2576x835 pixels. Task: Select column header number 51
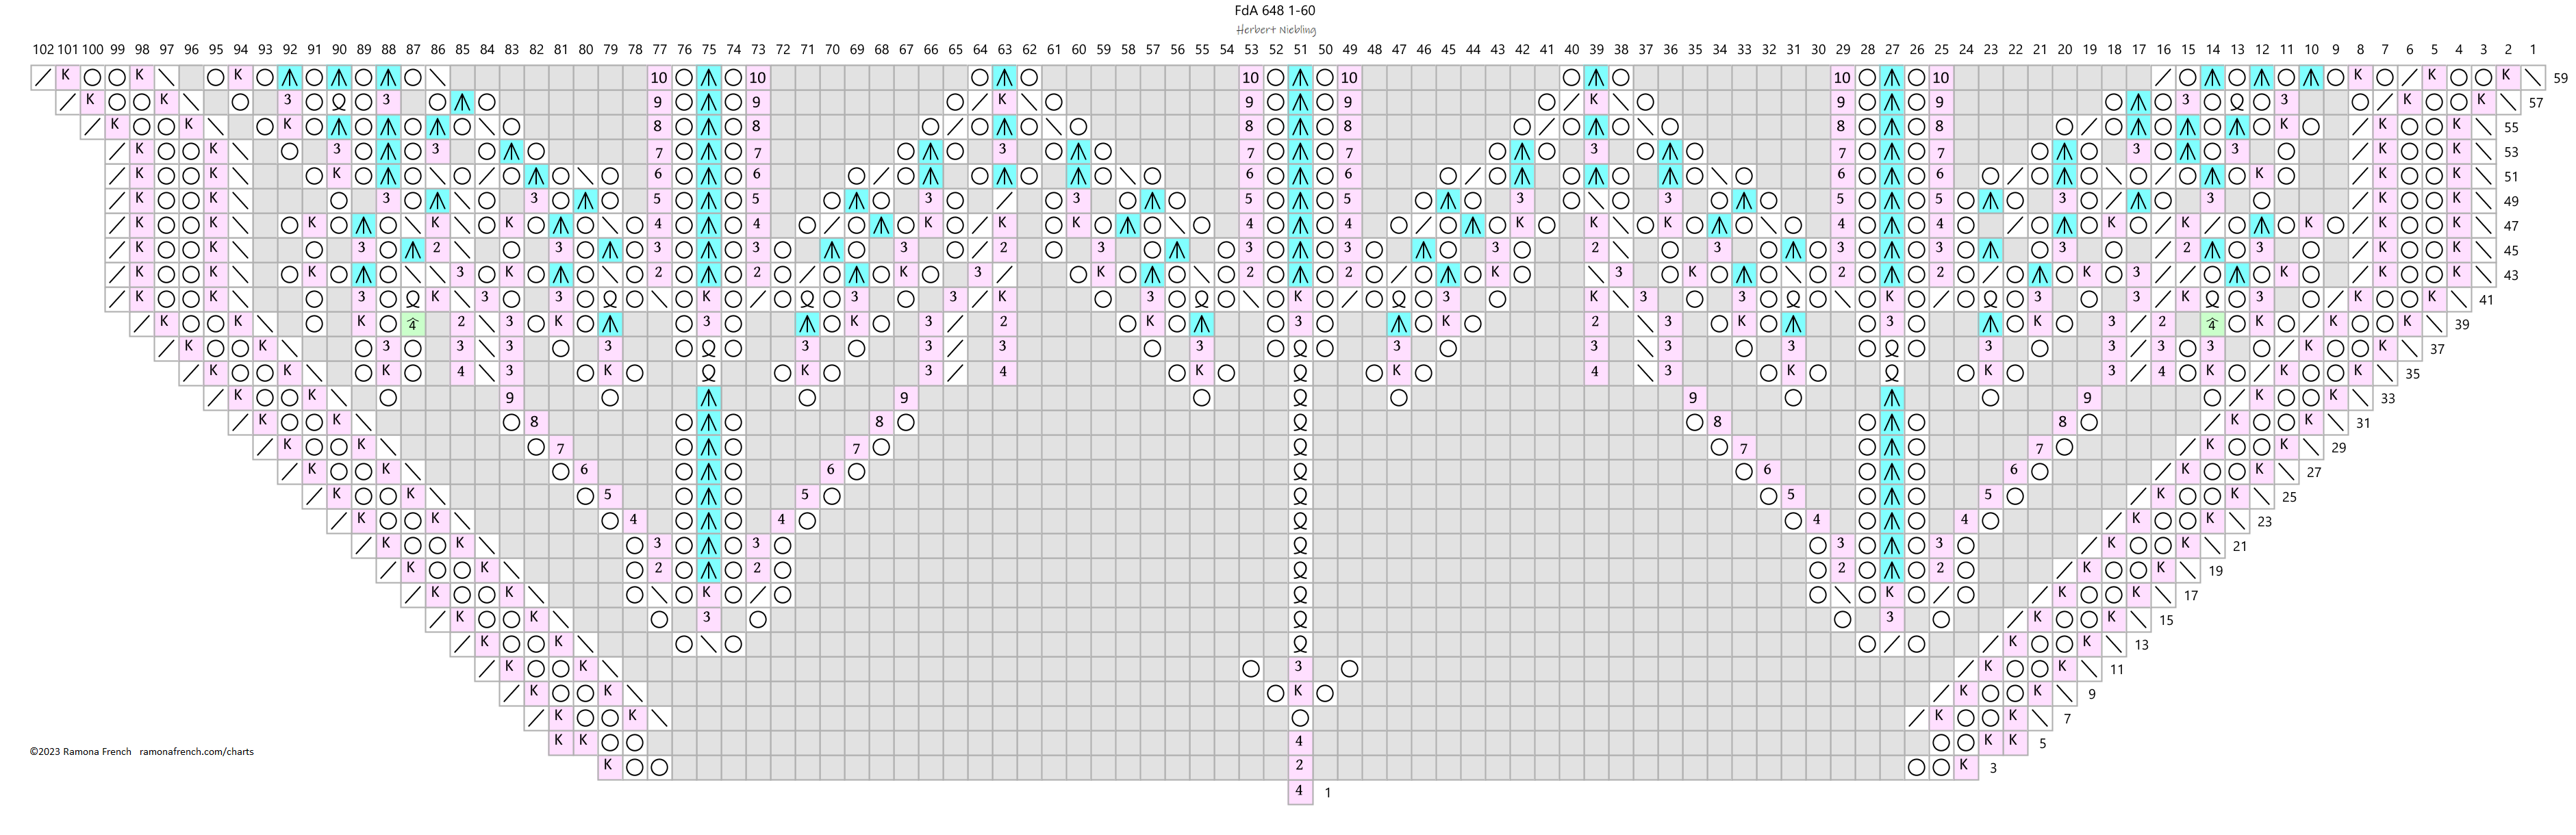[x=1300, y=49]
